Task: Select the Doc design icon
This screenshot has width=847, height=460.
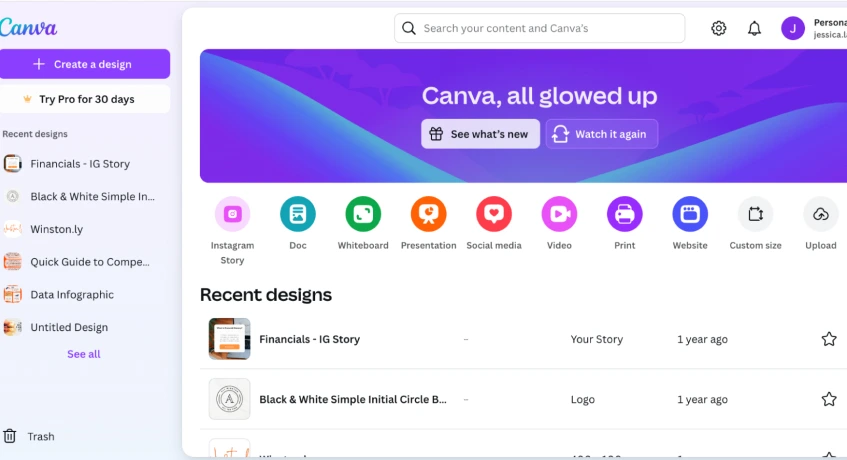Action: (x=298, y=214)
